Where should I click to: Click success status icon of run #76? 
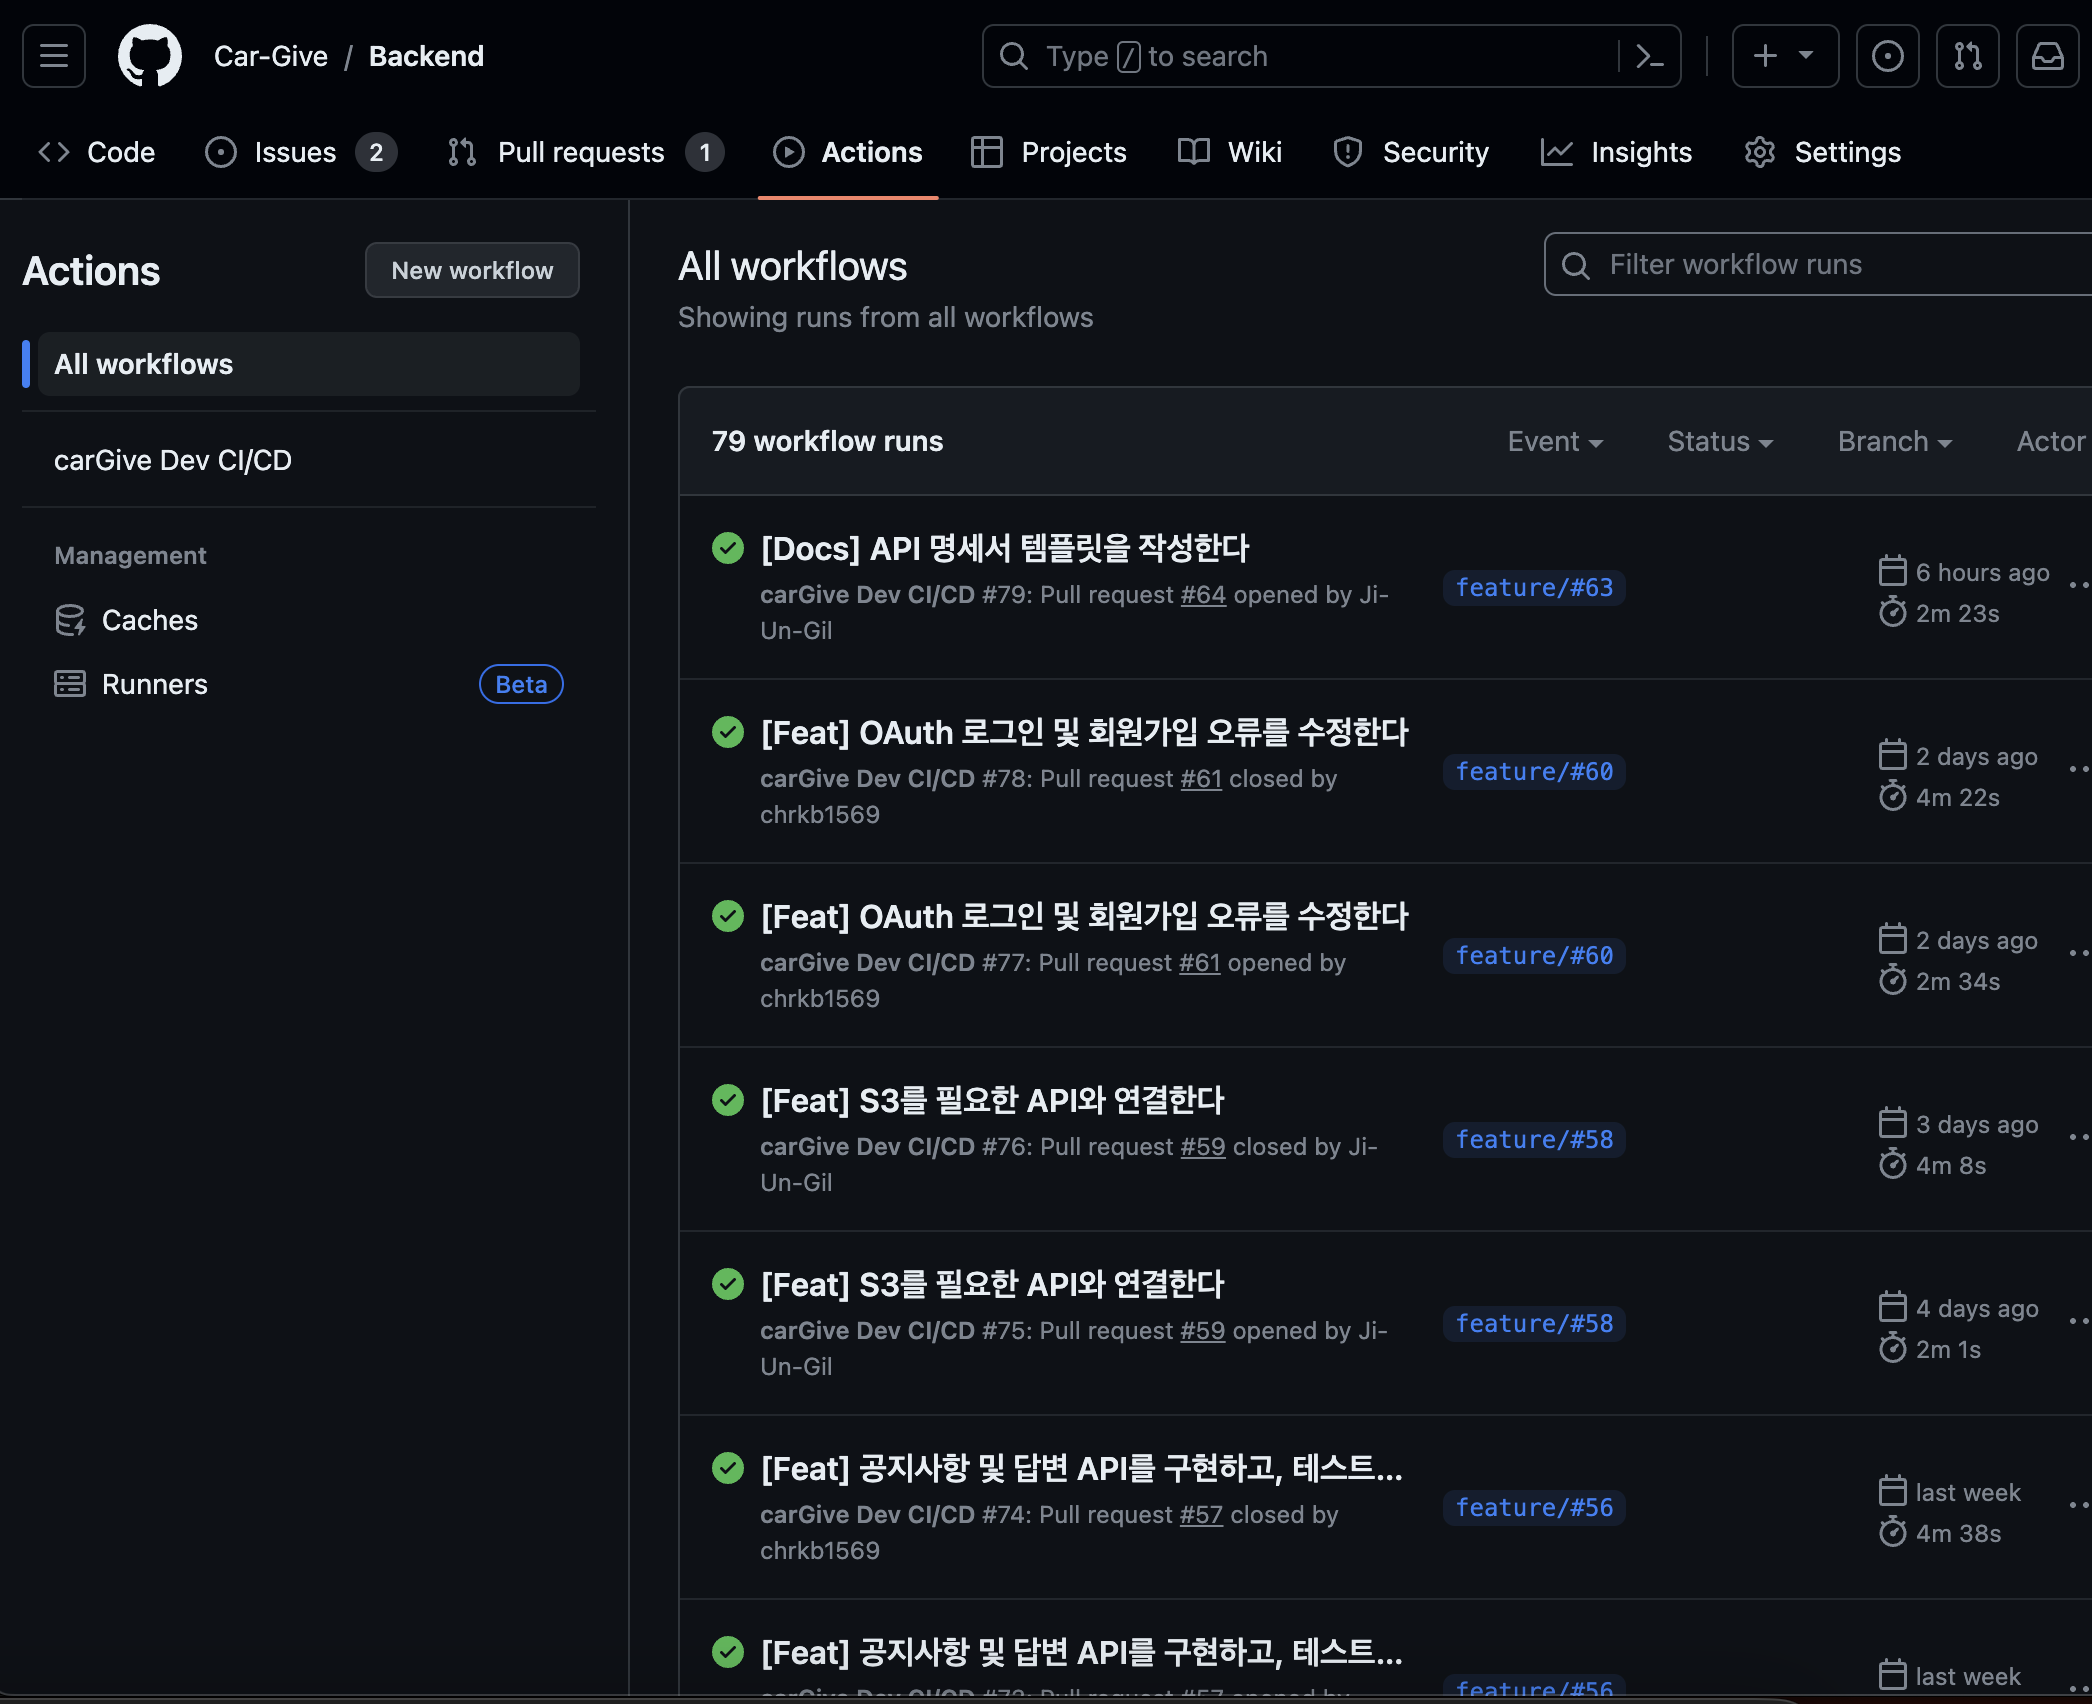pyautogui.click(x=728, y=1100)
